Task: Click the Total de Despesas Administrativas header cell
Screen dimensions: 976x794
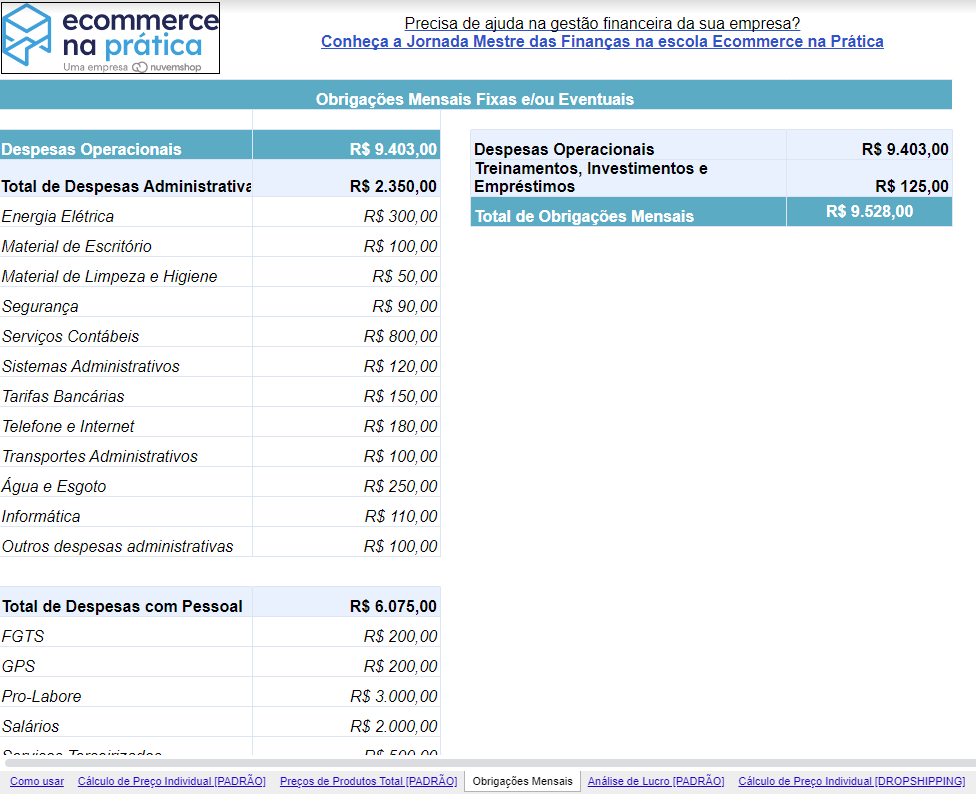Action: [x=126, y=179]
